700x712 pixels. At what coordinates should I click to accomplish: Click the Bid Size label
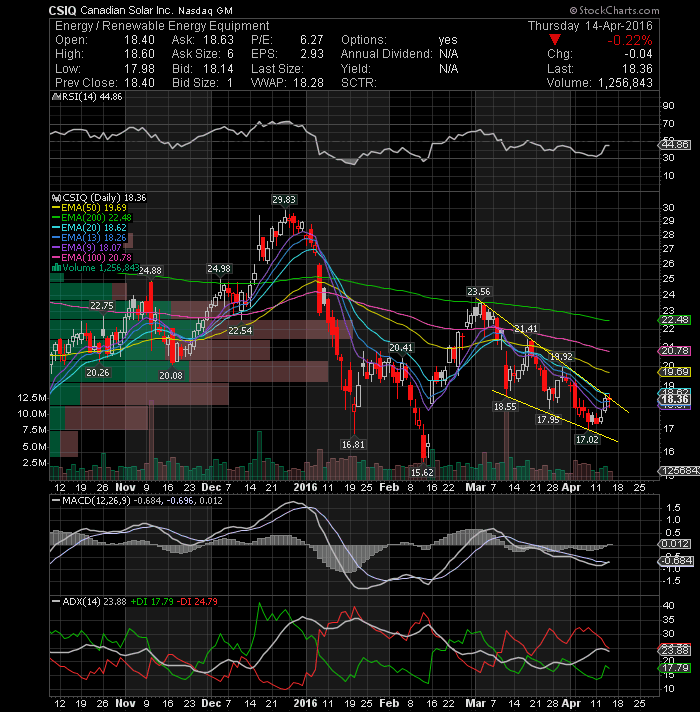(195, 83)
